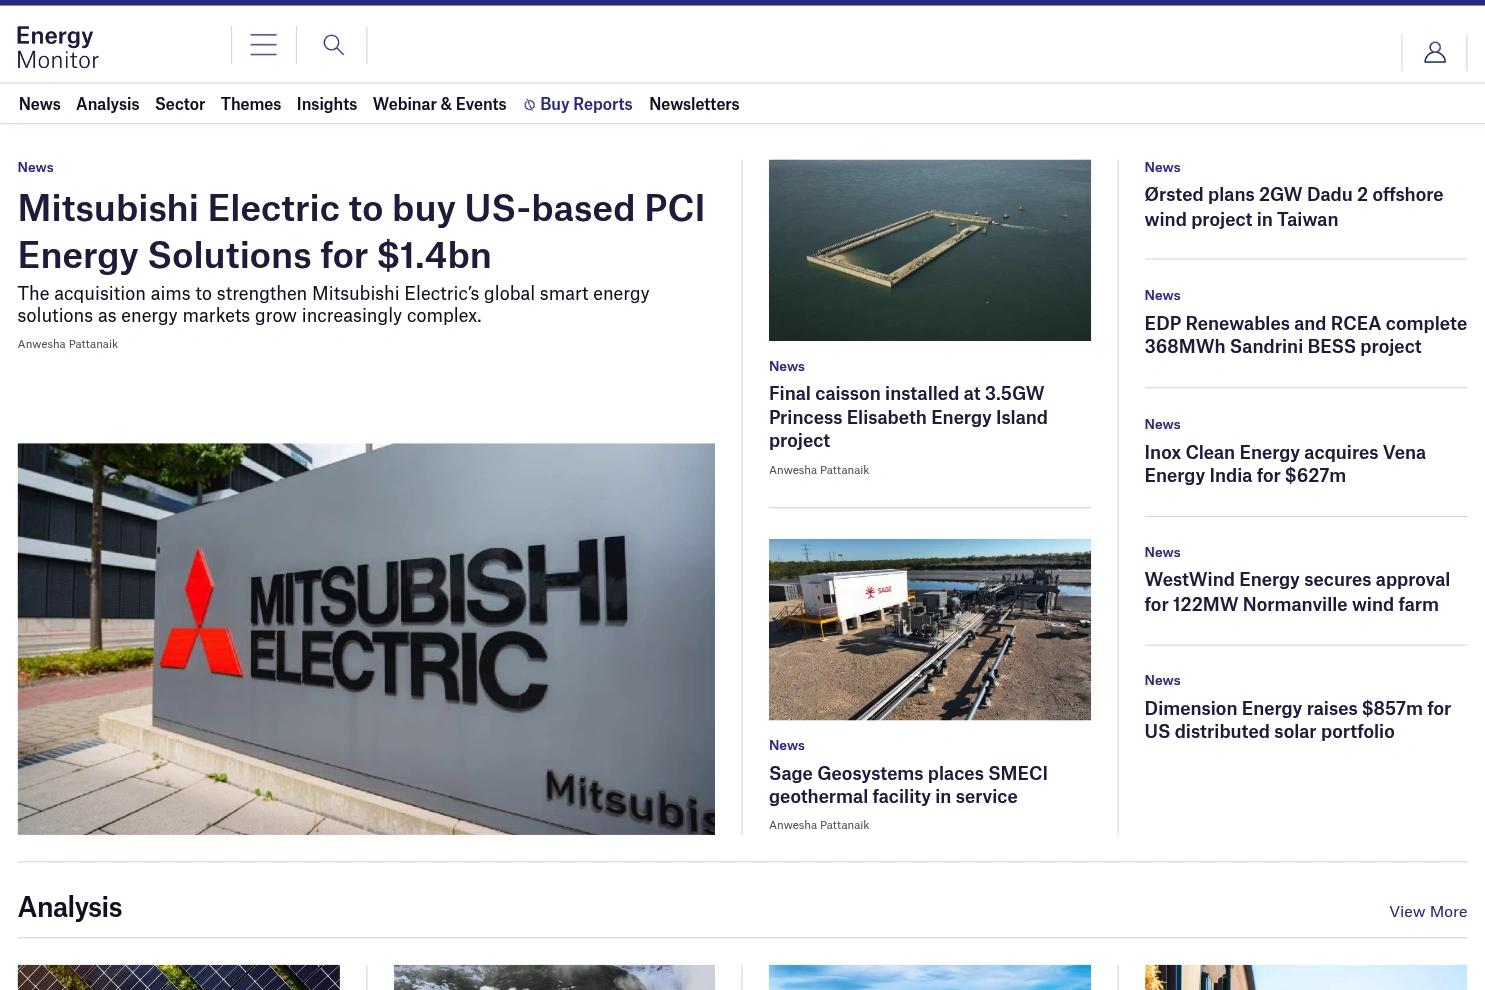This screenshot has width=1485, height=990.
Task: Click the search magnifier icon
Action: pos(333,45)
